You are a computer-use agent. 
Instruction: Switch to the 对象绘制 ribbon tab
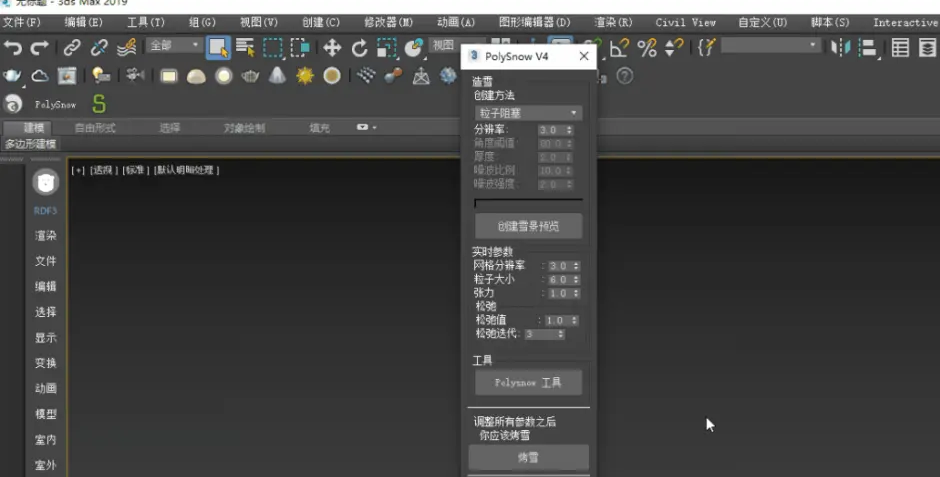pos(244,128)
